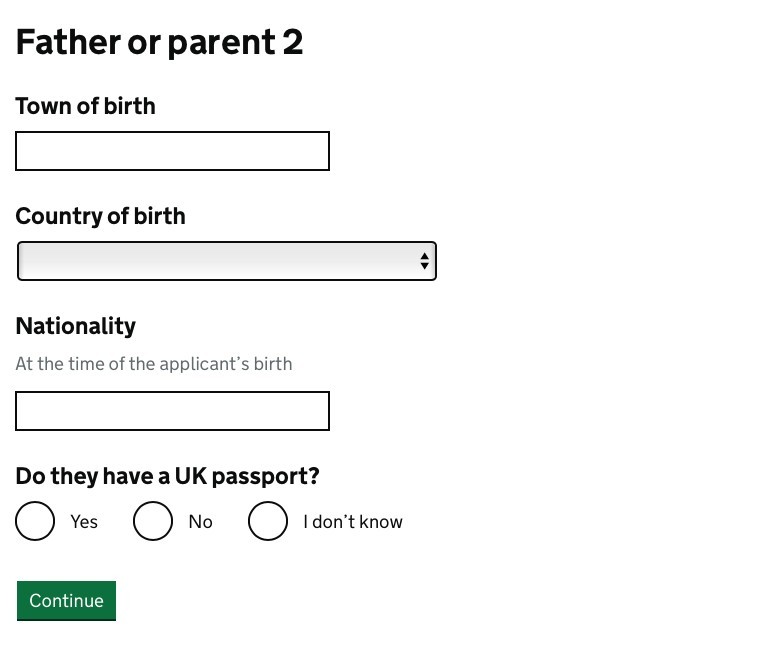Viewport: 760px width, 664px height.
Task: Click the Nationality label text
Action: (x=75, y=326)
